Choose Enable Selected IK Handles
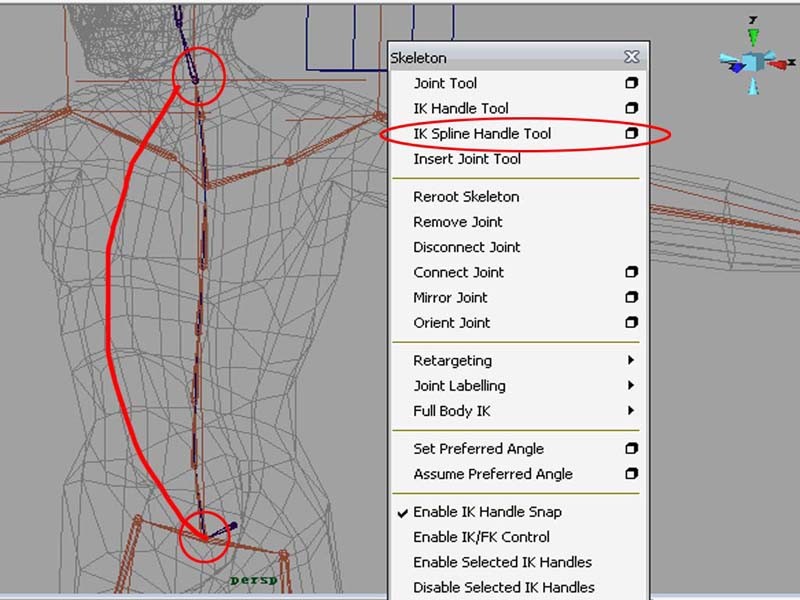Screen dimensions: 800x600 click(503, 562)
